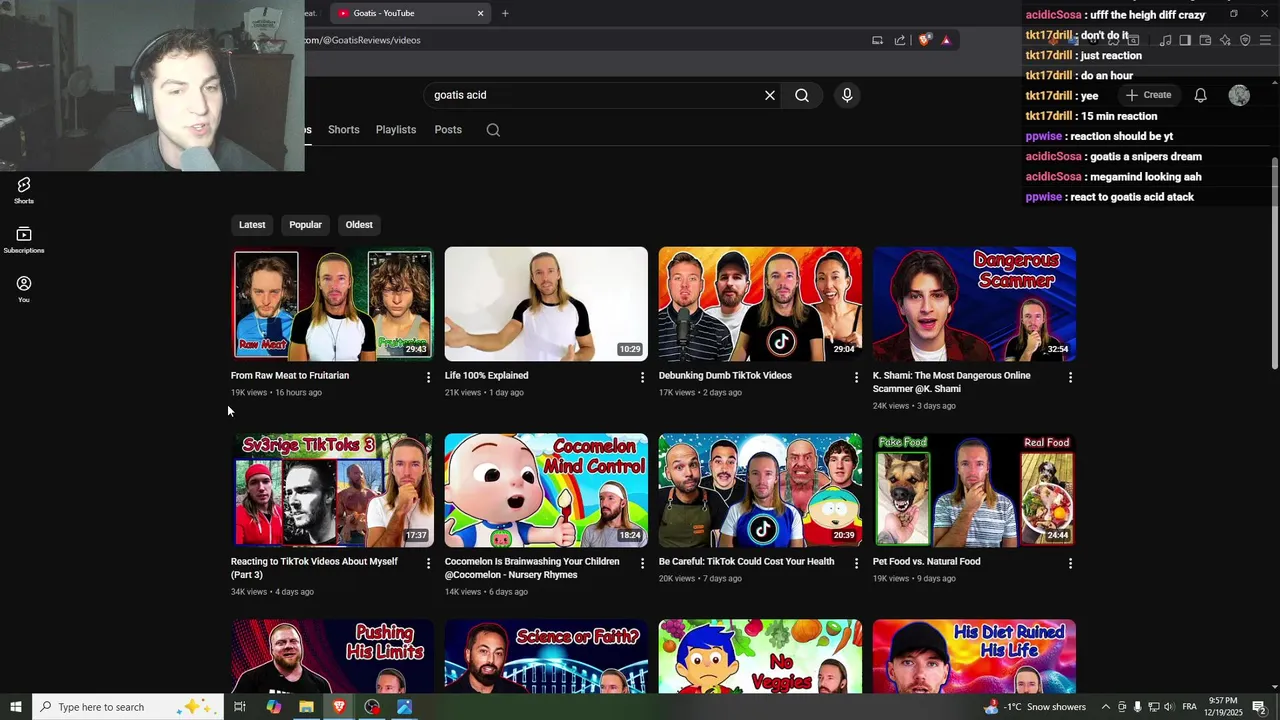1280x720 pixels.
Task: Open the Snow showers weather widget
Action: 1036,707
